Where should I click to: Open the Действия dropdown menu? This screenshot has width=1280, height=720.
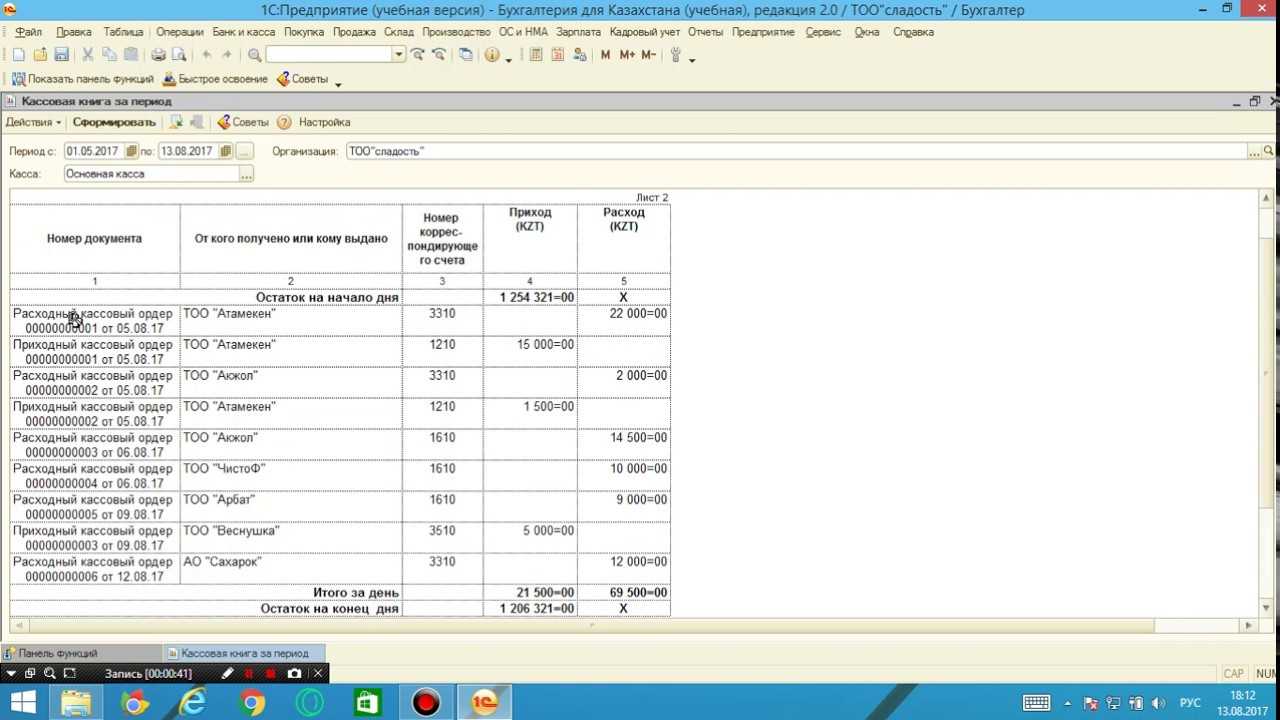33,122
